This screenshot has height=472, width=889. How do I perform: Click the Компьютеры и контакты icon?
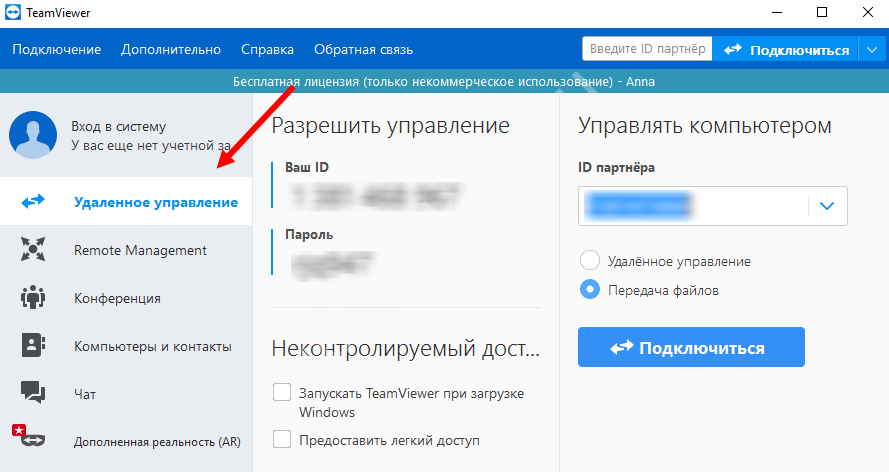point(33,345)
